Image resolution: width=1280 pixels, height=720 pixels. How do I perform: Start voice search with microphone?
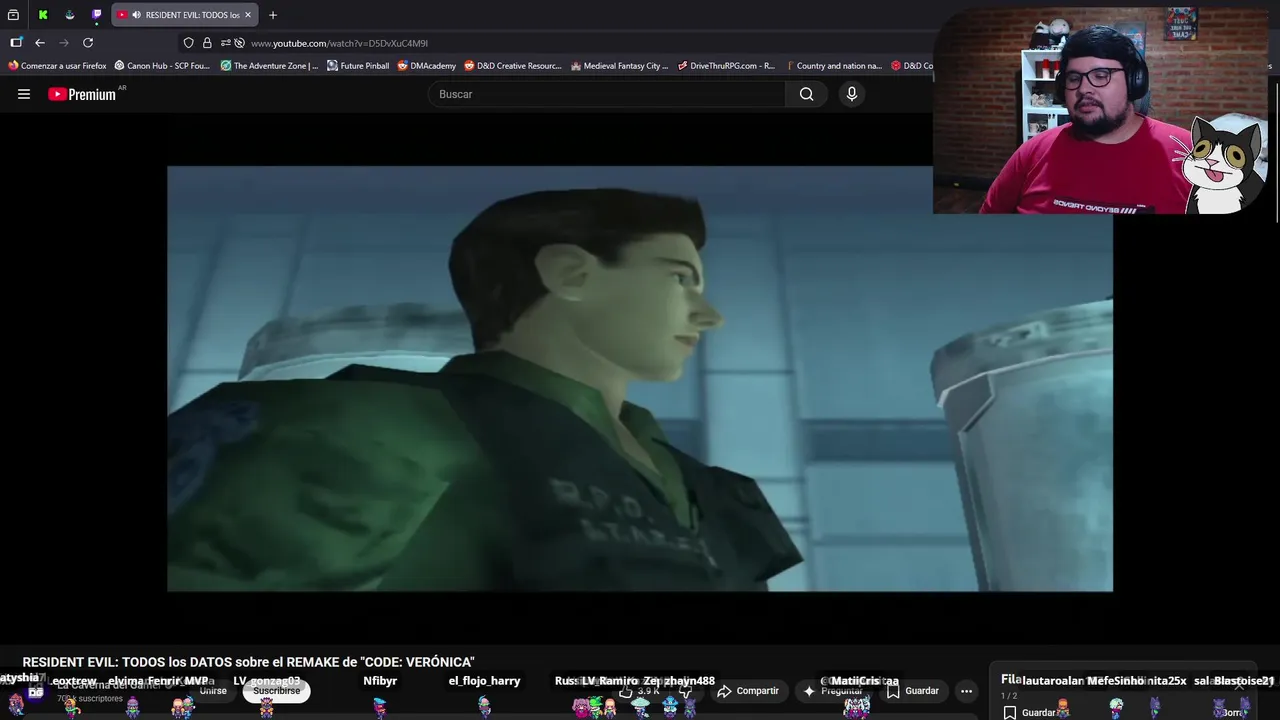(x=852, y=94)
